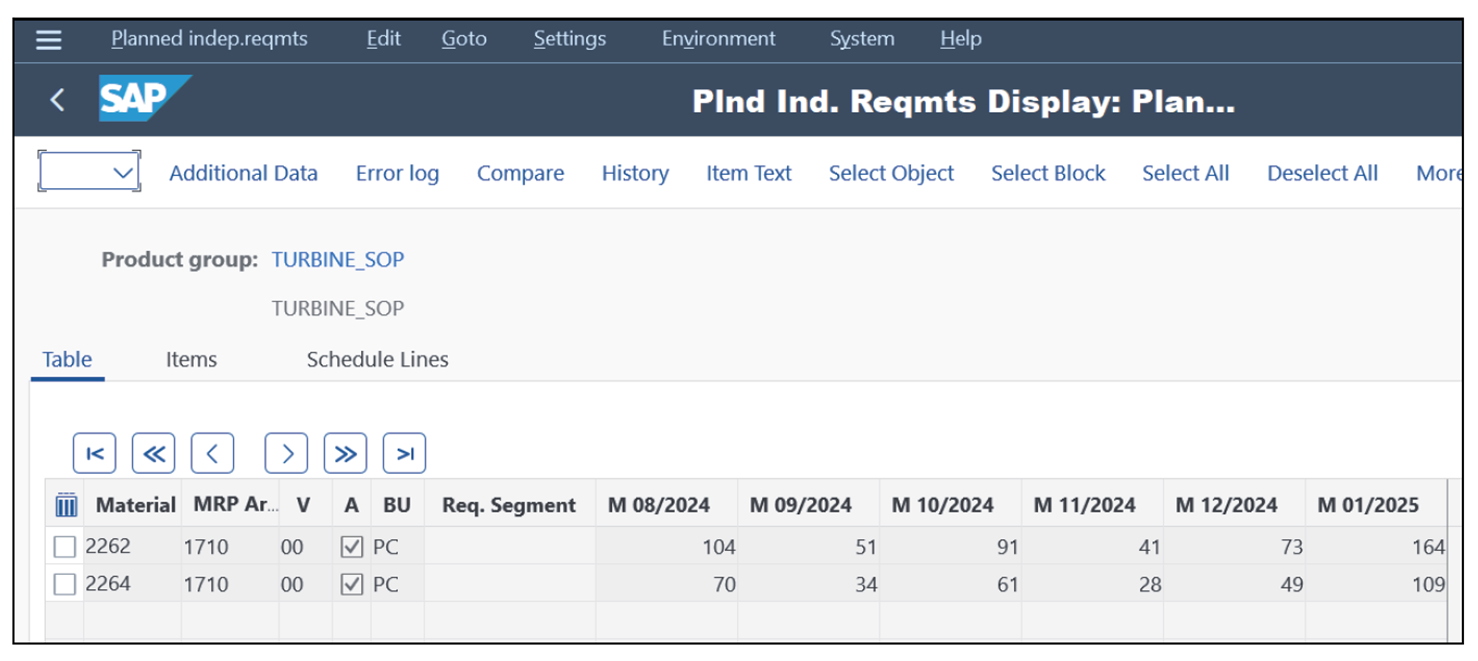Select row checkbox for material 2264
This screenshot has width=1478, height=661.
pos(65,584)
